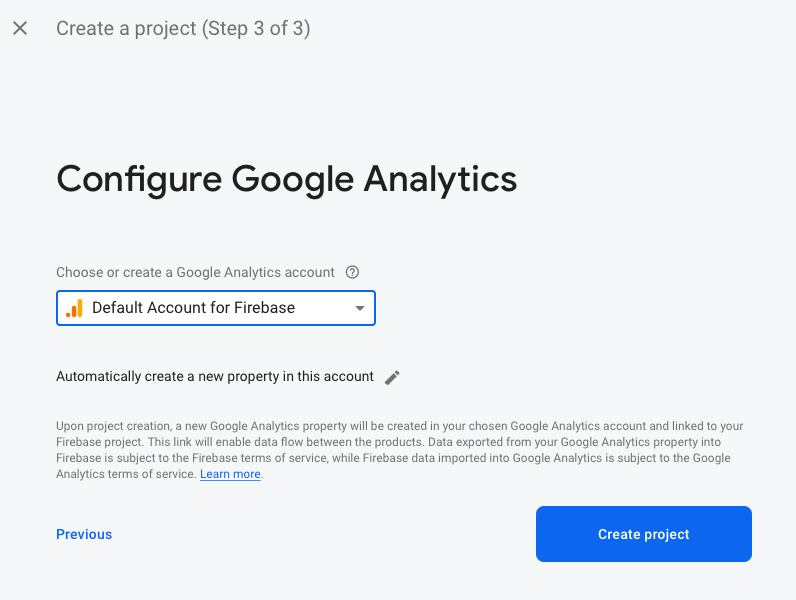The width and height of the screenshot is (796, 600).
Task: Edit property settings with the pencil icon
Action: click(x=392, y=377)
